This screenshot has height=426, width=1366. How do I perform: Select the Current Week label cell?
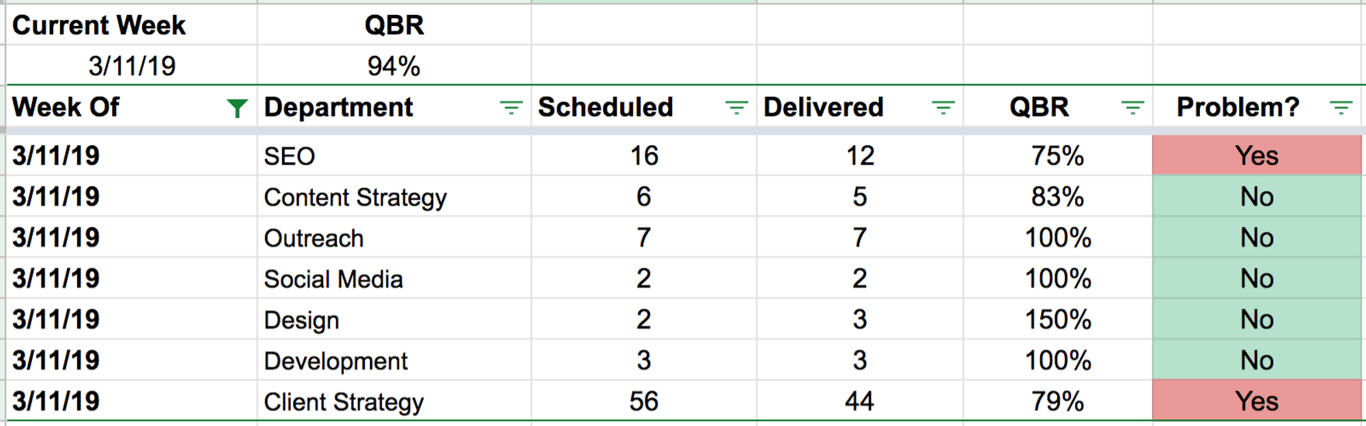point(130,25)
